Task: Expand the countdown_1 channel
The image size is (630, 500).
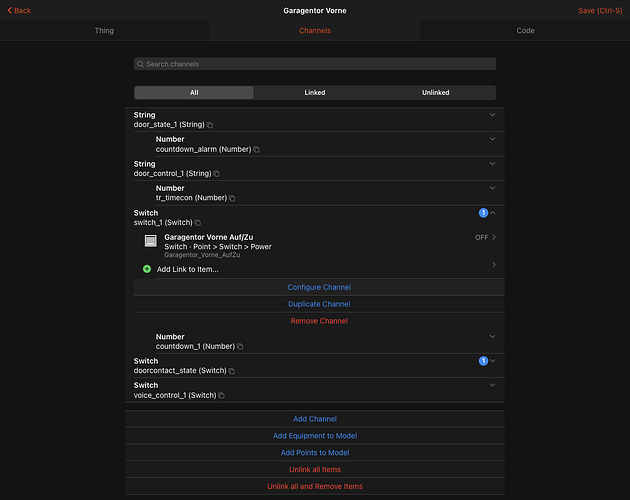Action: pos(492,337)
